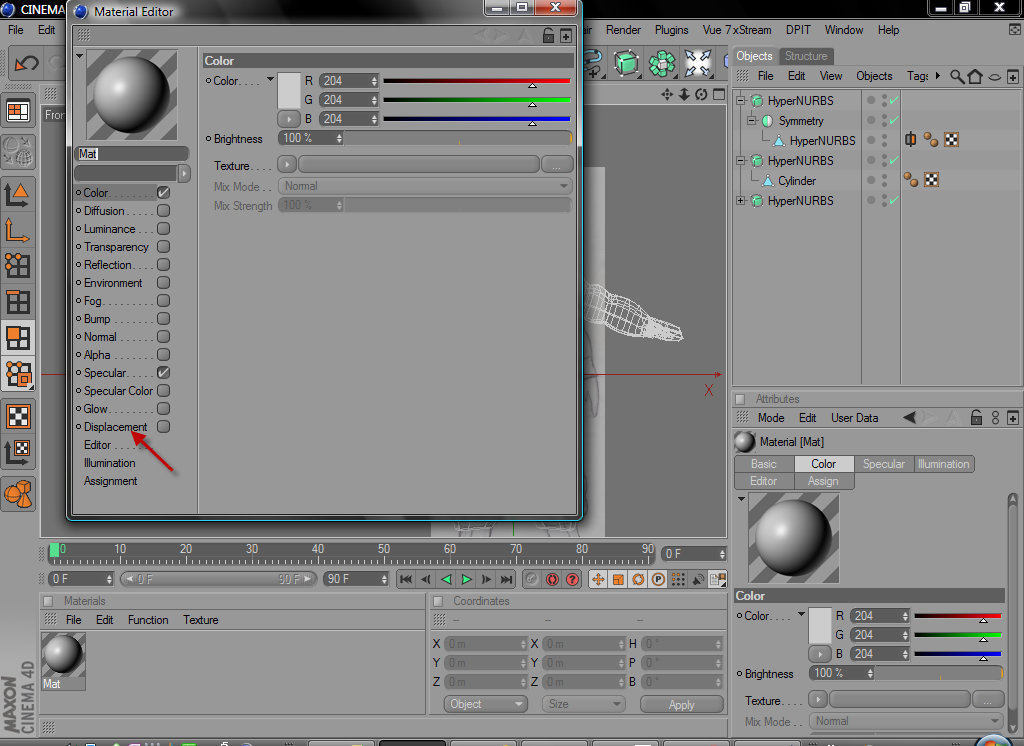
Task: Click the texture browse ellipsis button in Material Editor
Action: pyautogui.click(x=557, y=164)
